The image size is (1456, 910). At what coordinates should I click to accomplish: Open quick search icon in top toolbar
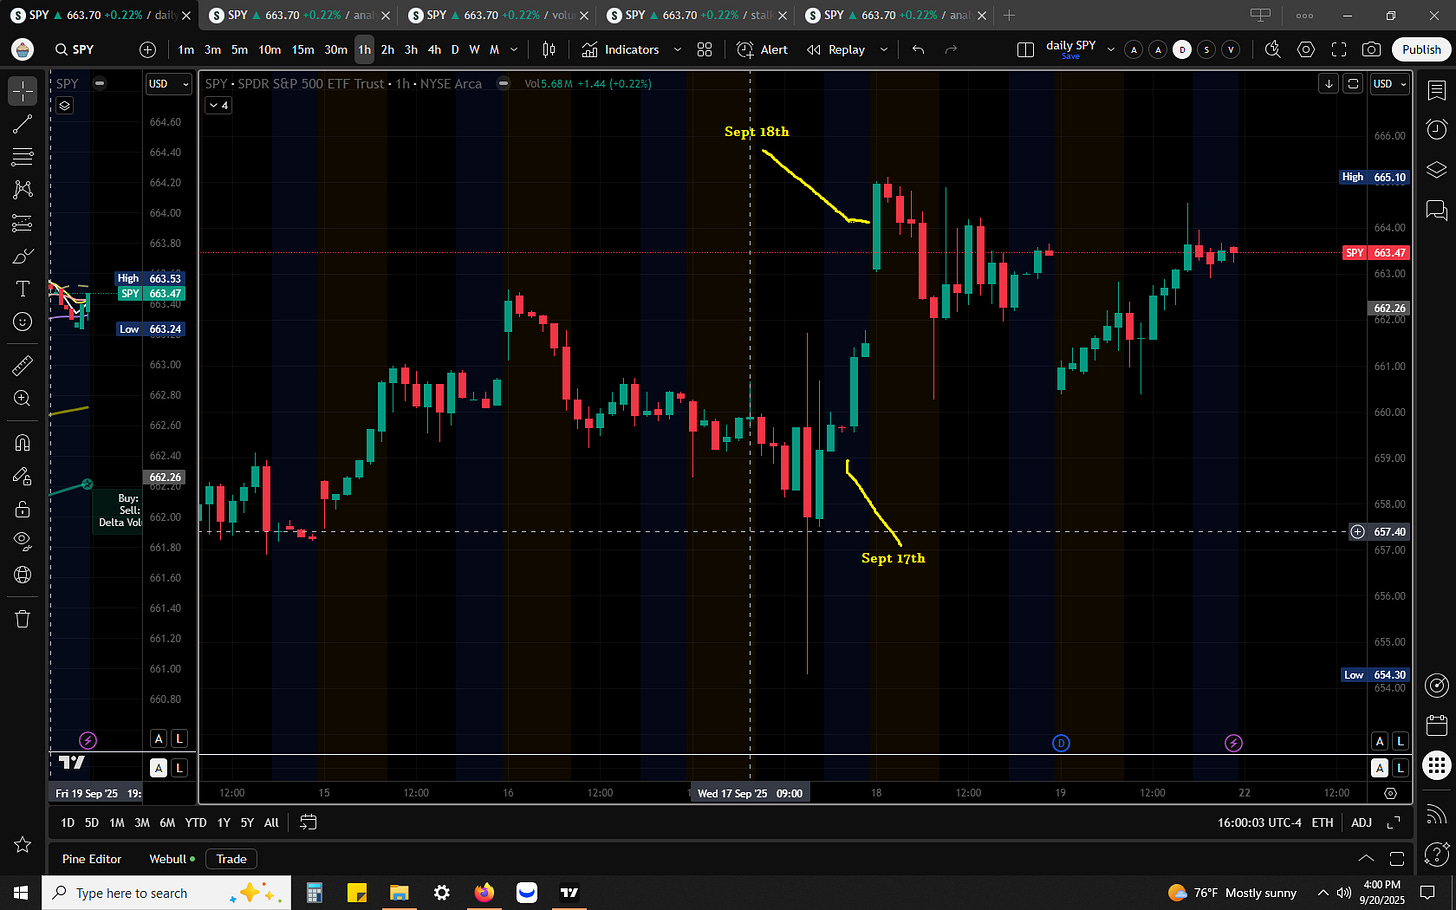coord(1272,49)
